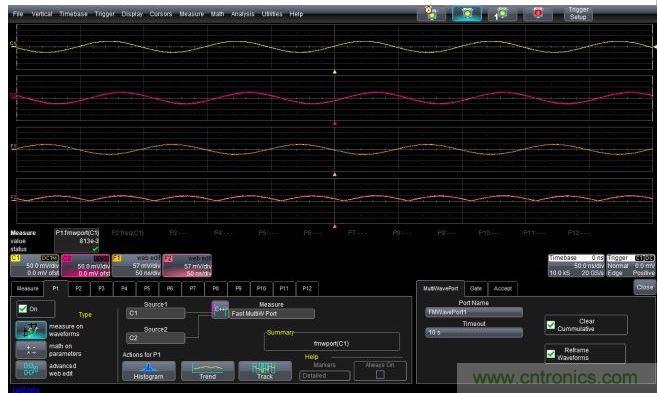The width and height of the screenshot is (657, 393).
Task: Click the Auto trigger mode icon
Action: tap(431, 13)
